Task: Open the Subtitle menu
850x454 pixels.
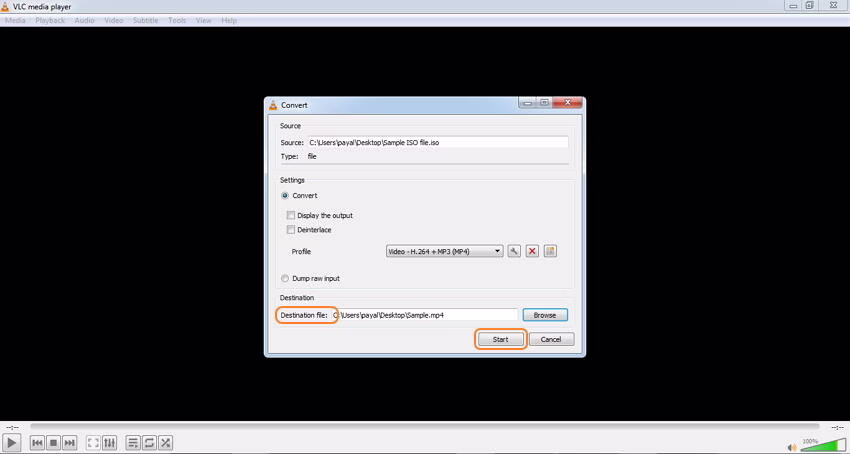Action: 145,21
